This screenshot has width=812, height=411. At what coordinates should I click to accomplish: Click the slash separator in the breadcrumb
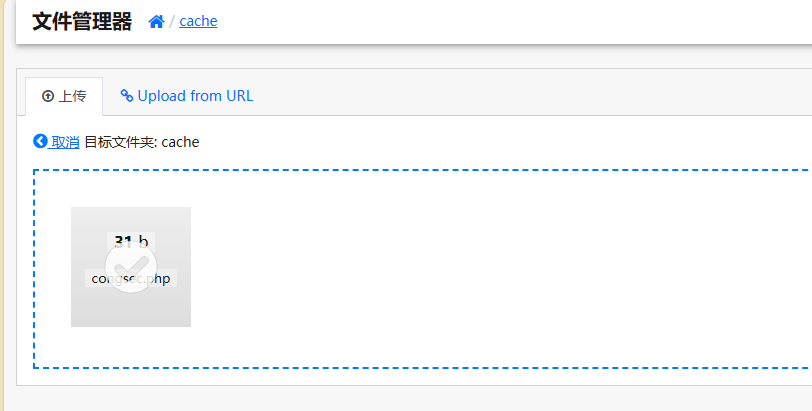point(171,21)
